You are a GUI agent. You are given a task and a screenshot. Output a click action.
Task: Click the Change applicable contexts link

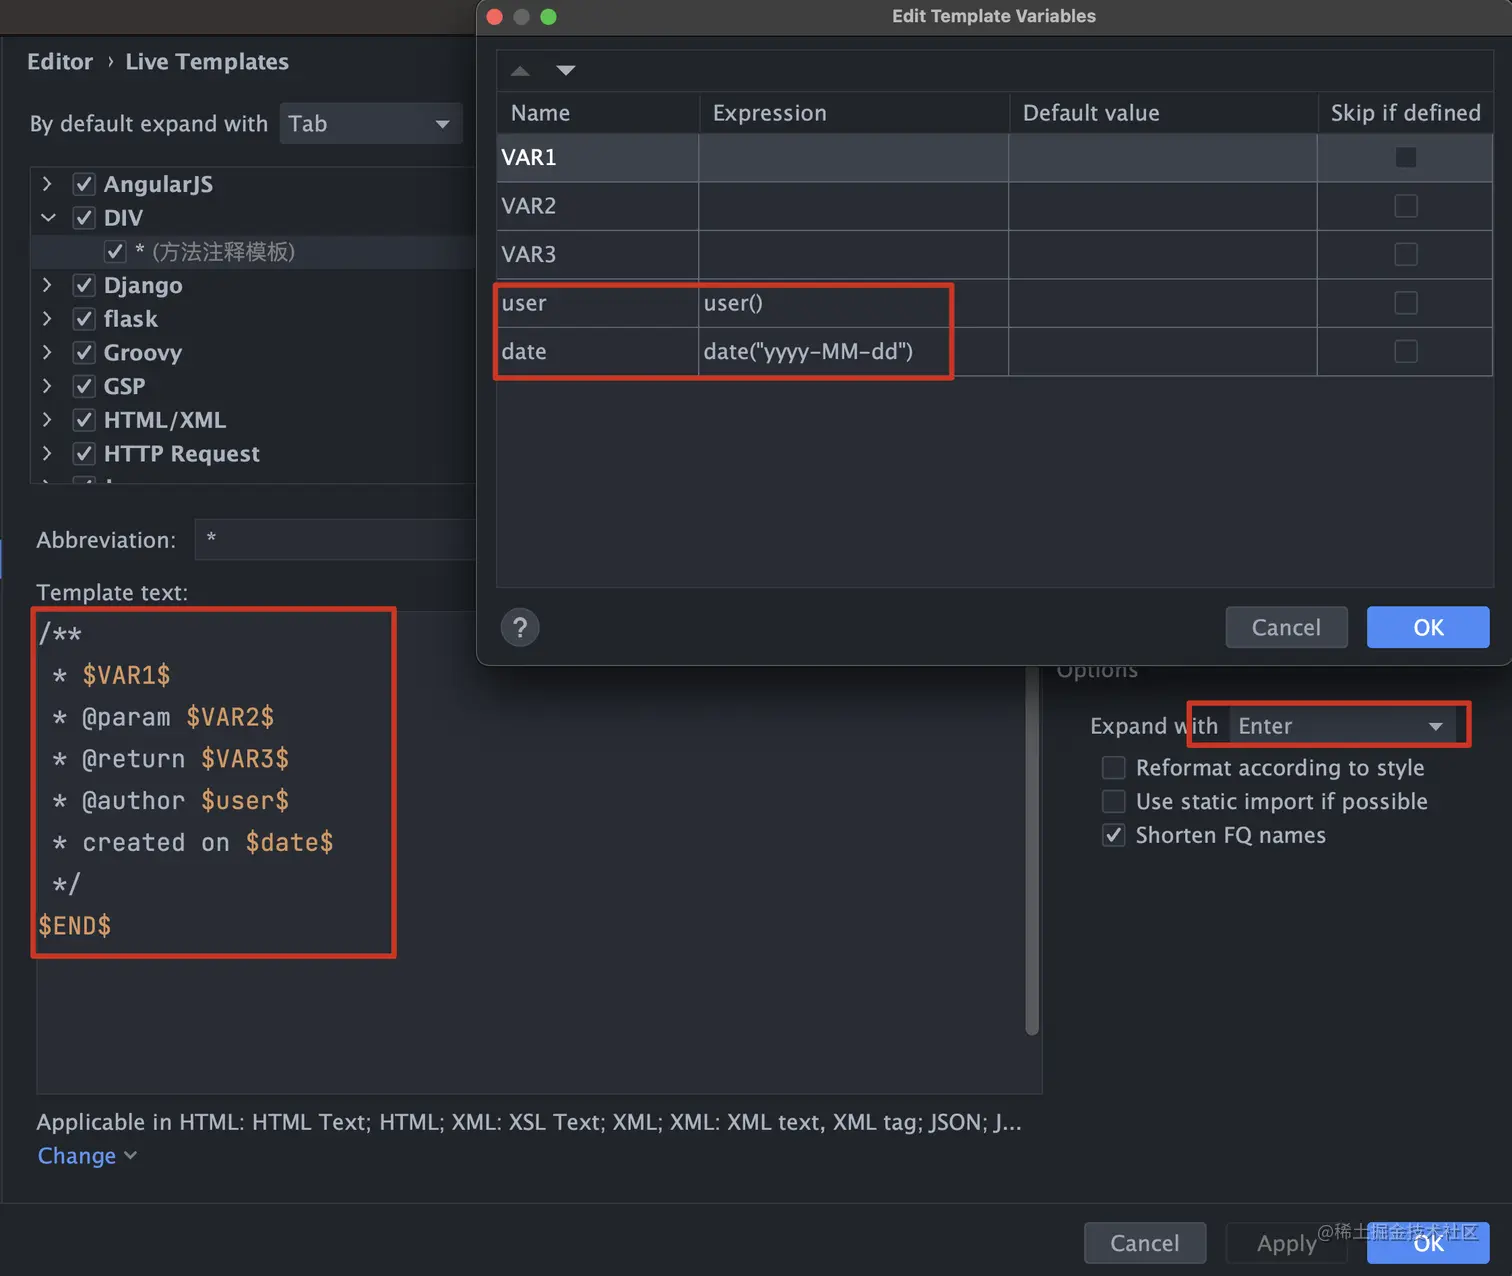point(86,1156)
